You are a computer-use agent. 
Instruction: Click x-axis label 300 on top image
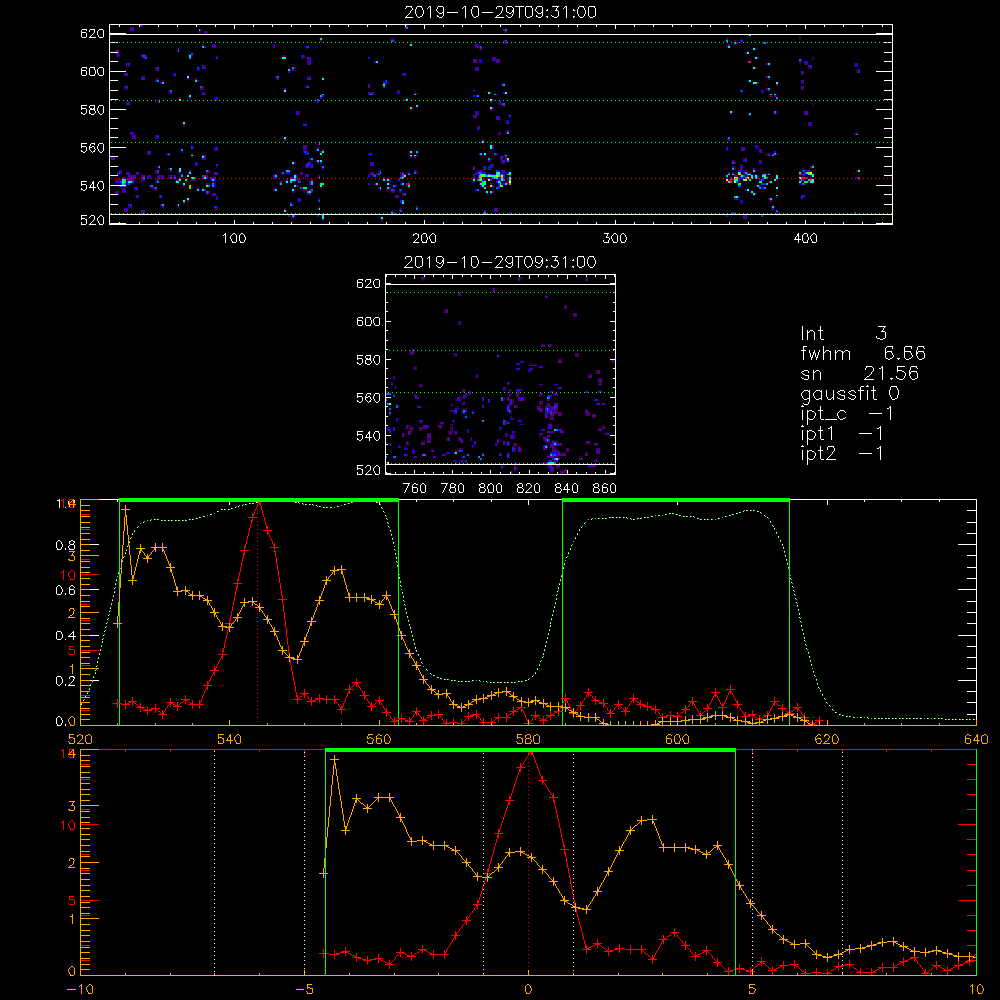coord(615,239)
